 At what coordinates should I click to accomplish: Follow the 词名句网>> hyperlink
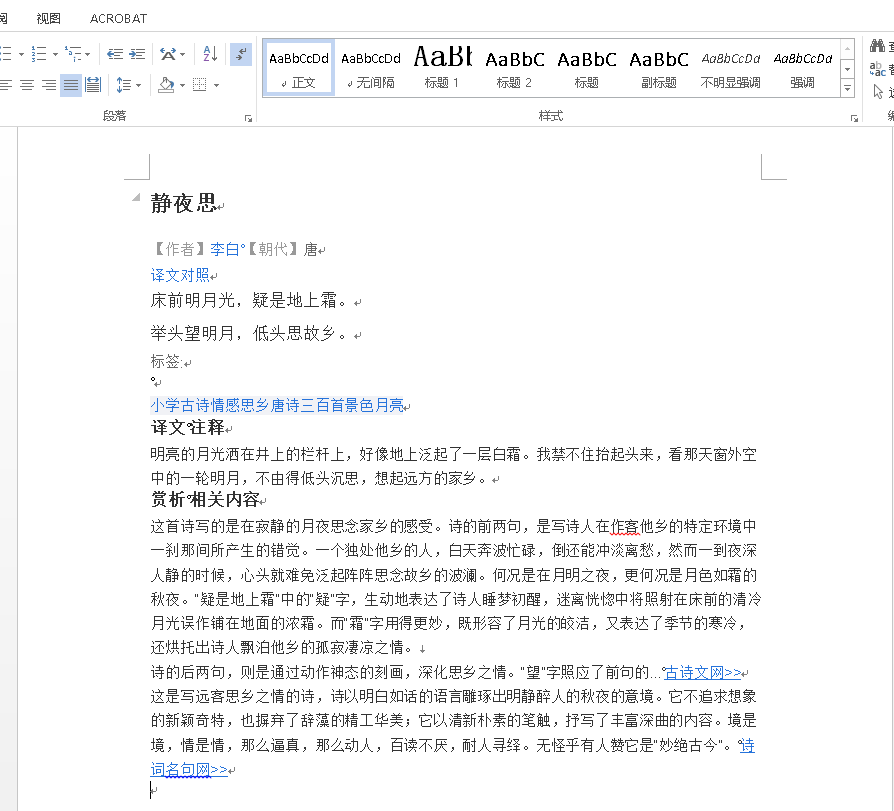pyautogui.click(x=189, y=770)
